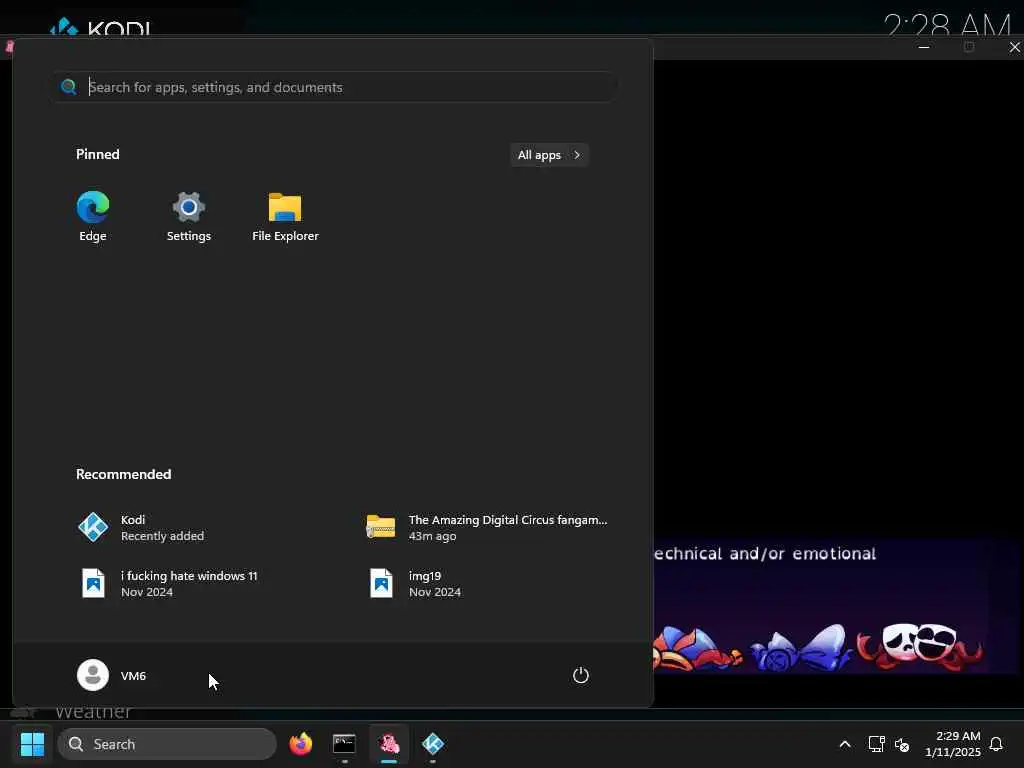Show hidden system tray icons
The image size is (1024, 768).
(x=844, y=744)
